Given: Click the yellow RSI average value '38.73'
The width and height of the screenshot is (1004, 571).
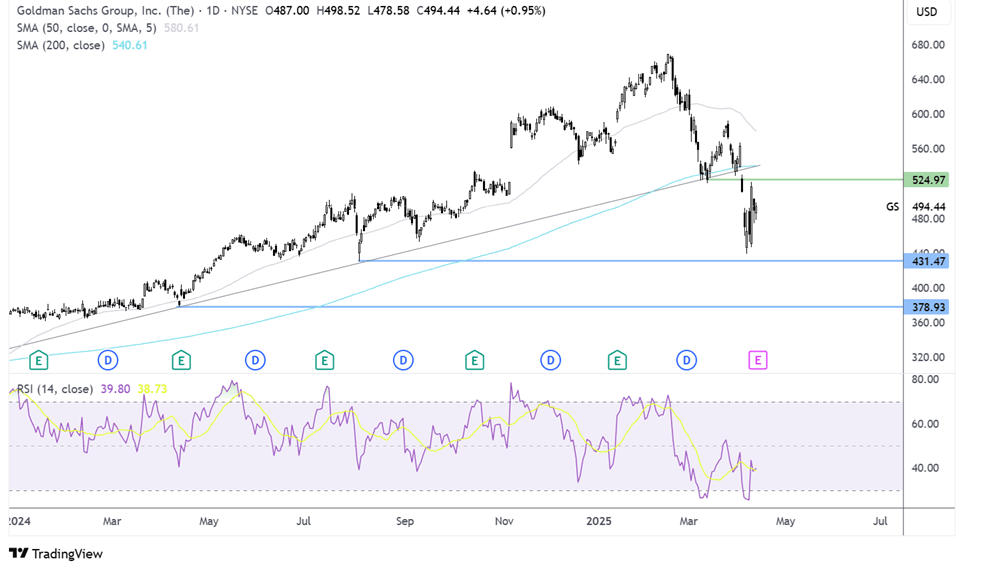Looking at the screenshot, I should pyautogui.click(x=152, y=389).
